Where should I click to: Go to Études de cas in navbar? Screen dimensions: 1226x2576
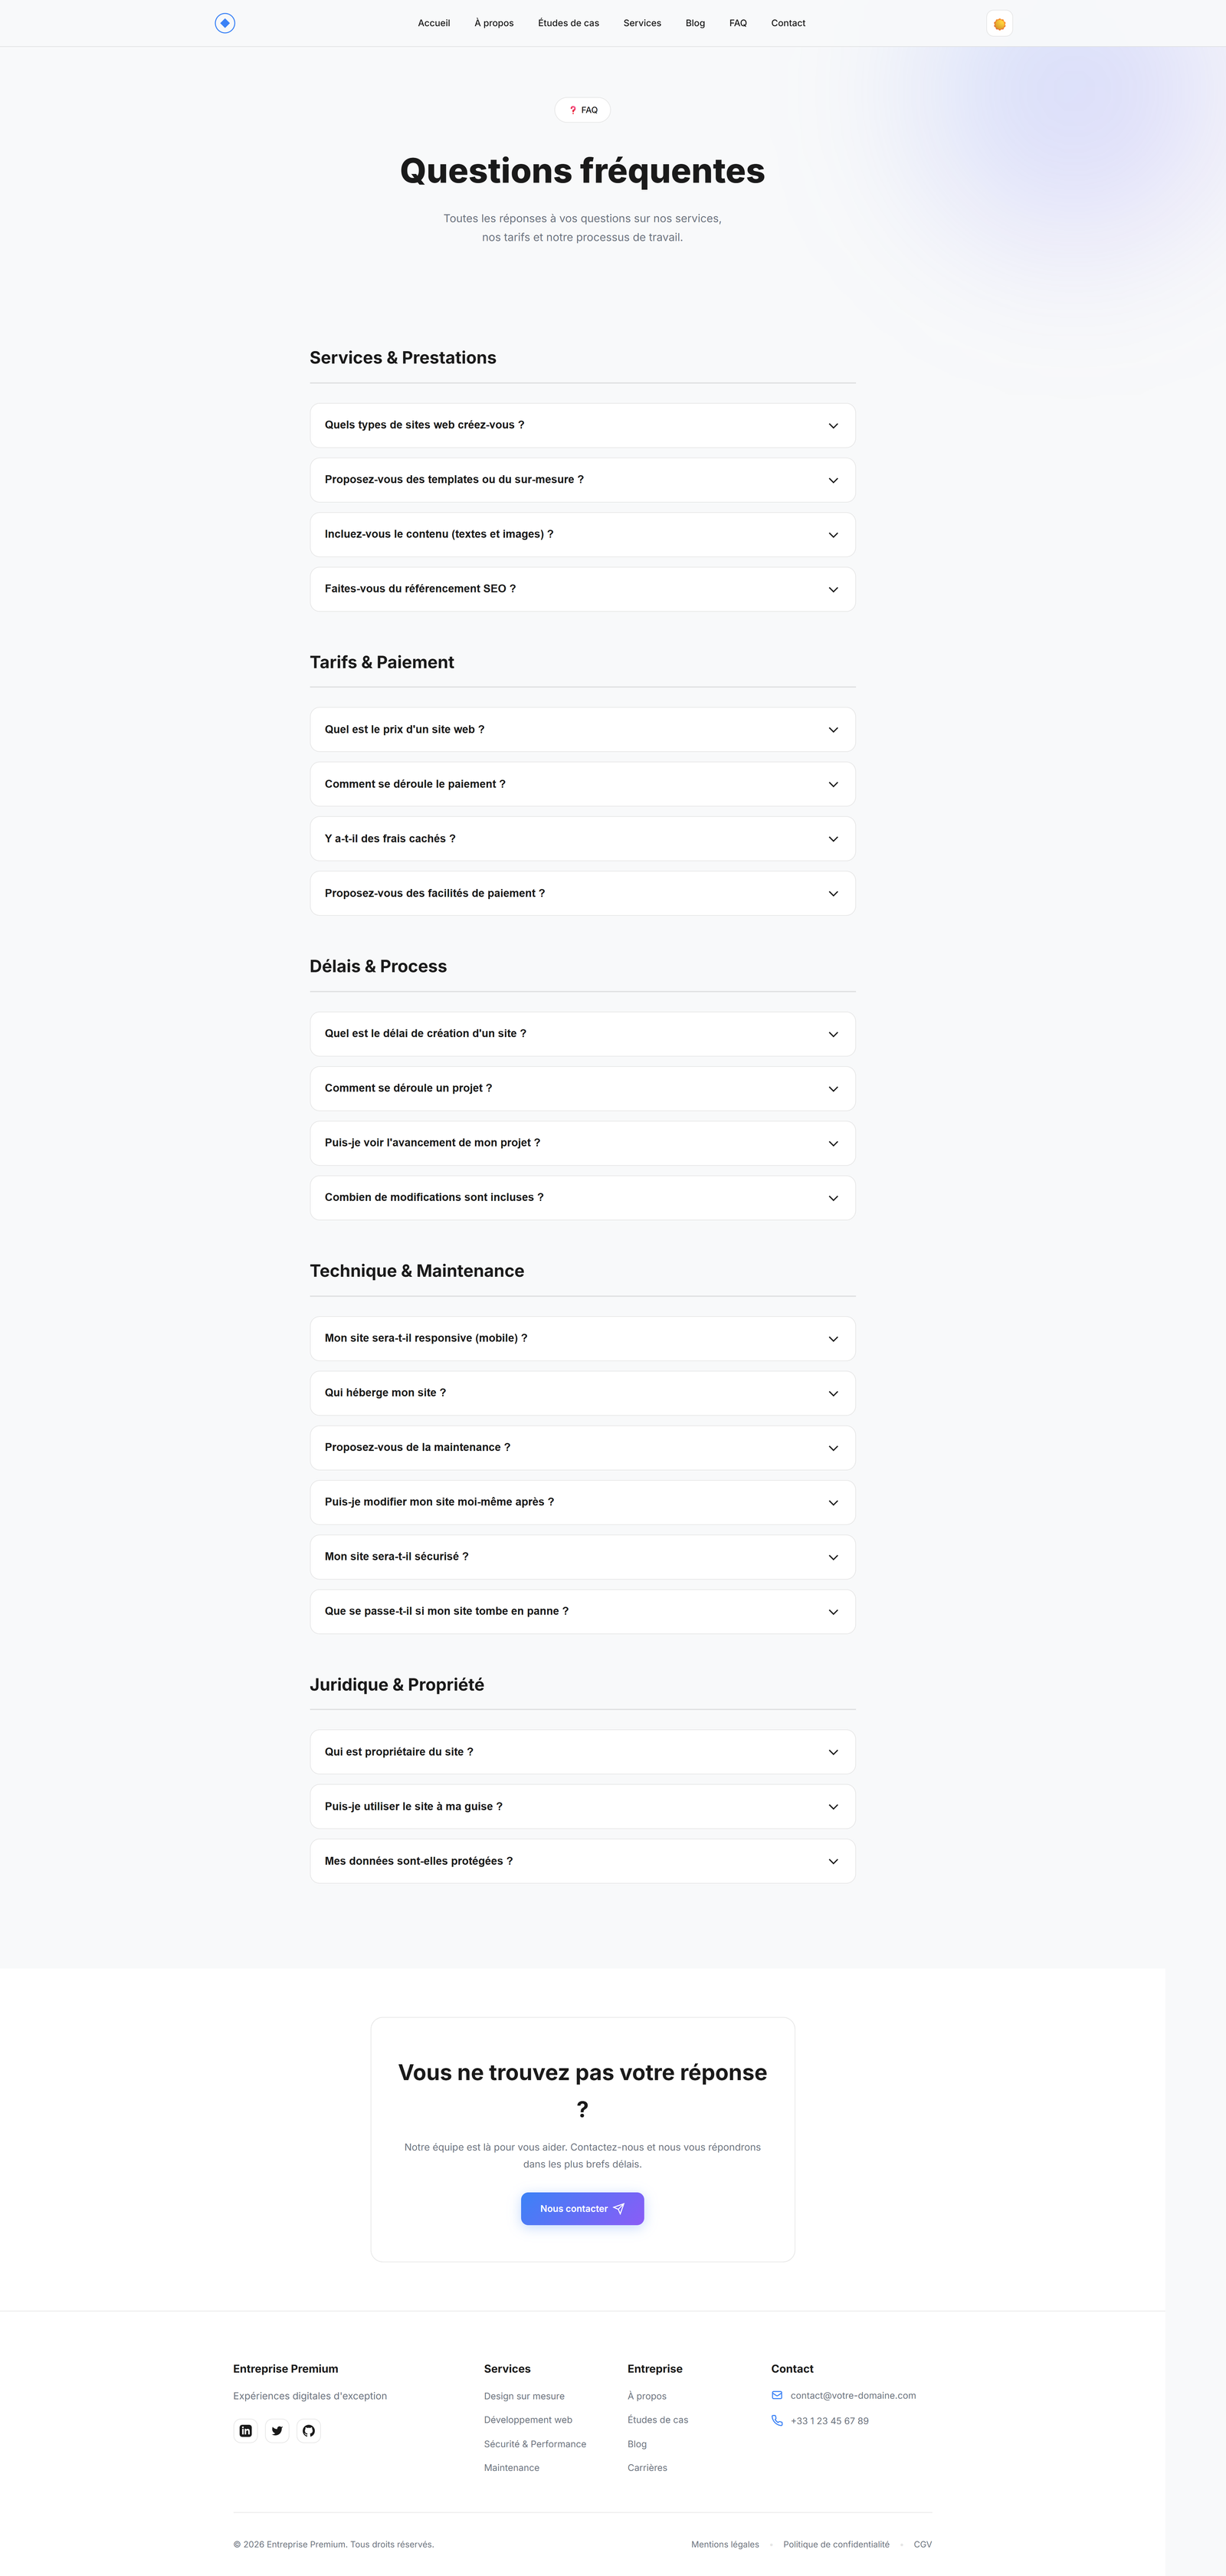[x=568, y=23]
